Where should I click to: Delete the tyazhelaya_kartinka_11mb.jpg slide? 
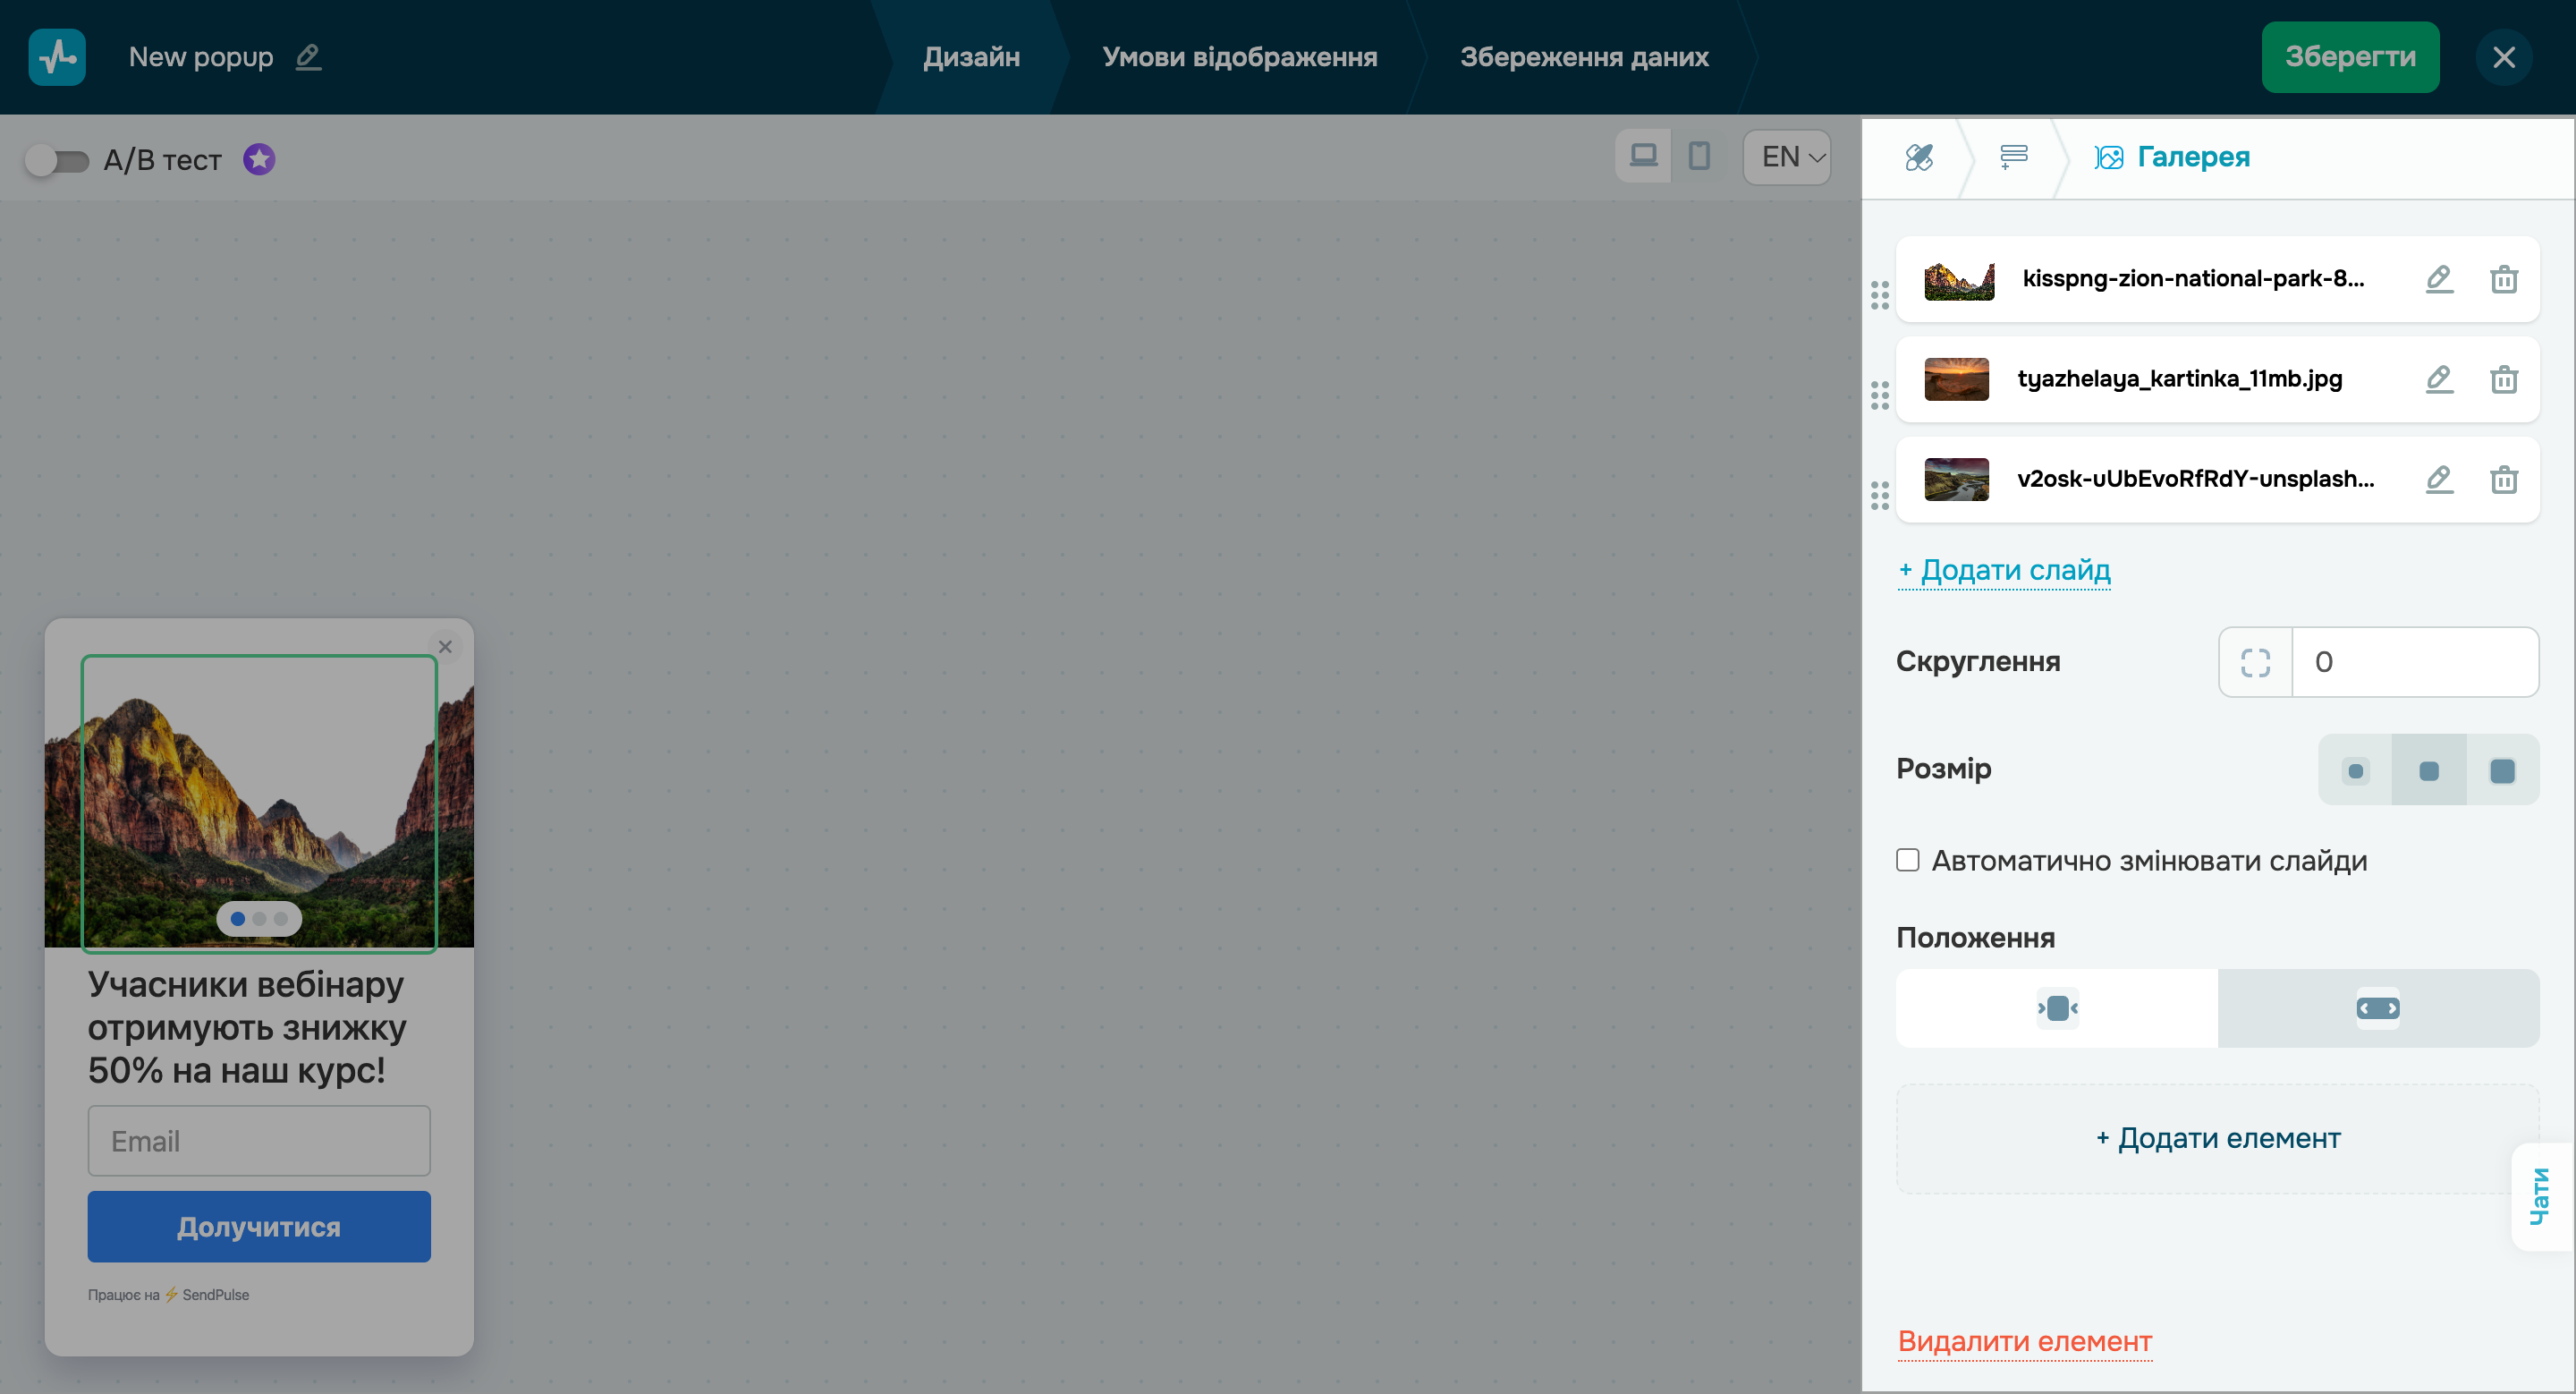(2503, 379)
